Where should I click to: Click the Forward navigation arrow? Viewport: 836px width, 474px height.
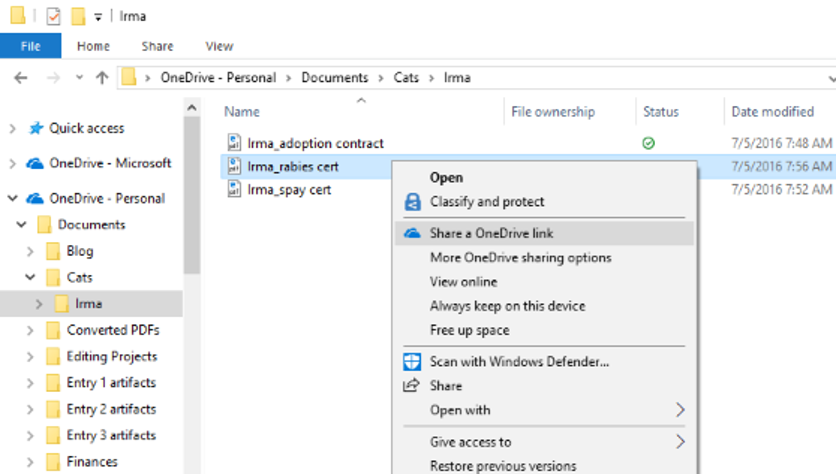(53, 78)
